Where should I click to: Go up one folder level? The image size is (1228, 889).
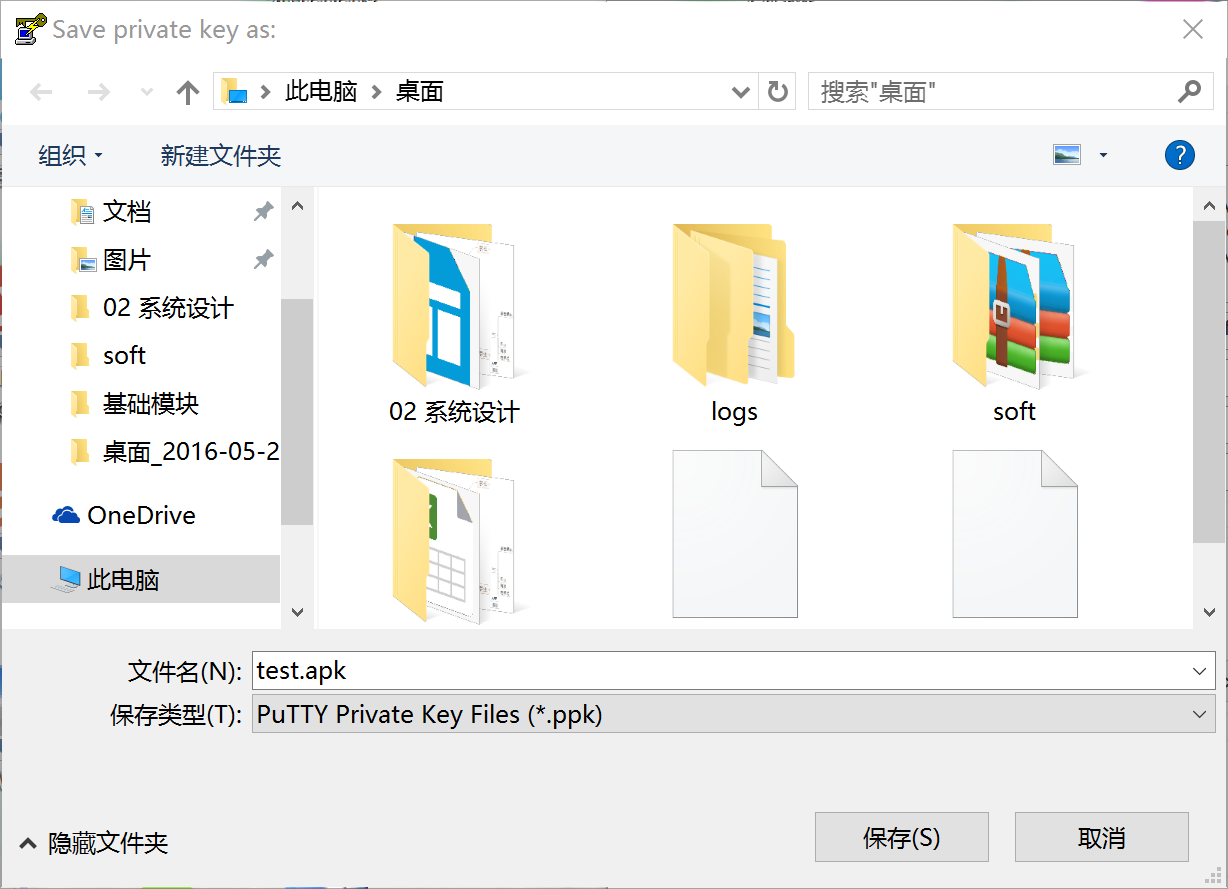pos(187,92)
